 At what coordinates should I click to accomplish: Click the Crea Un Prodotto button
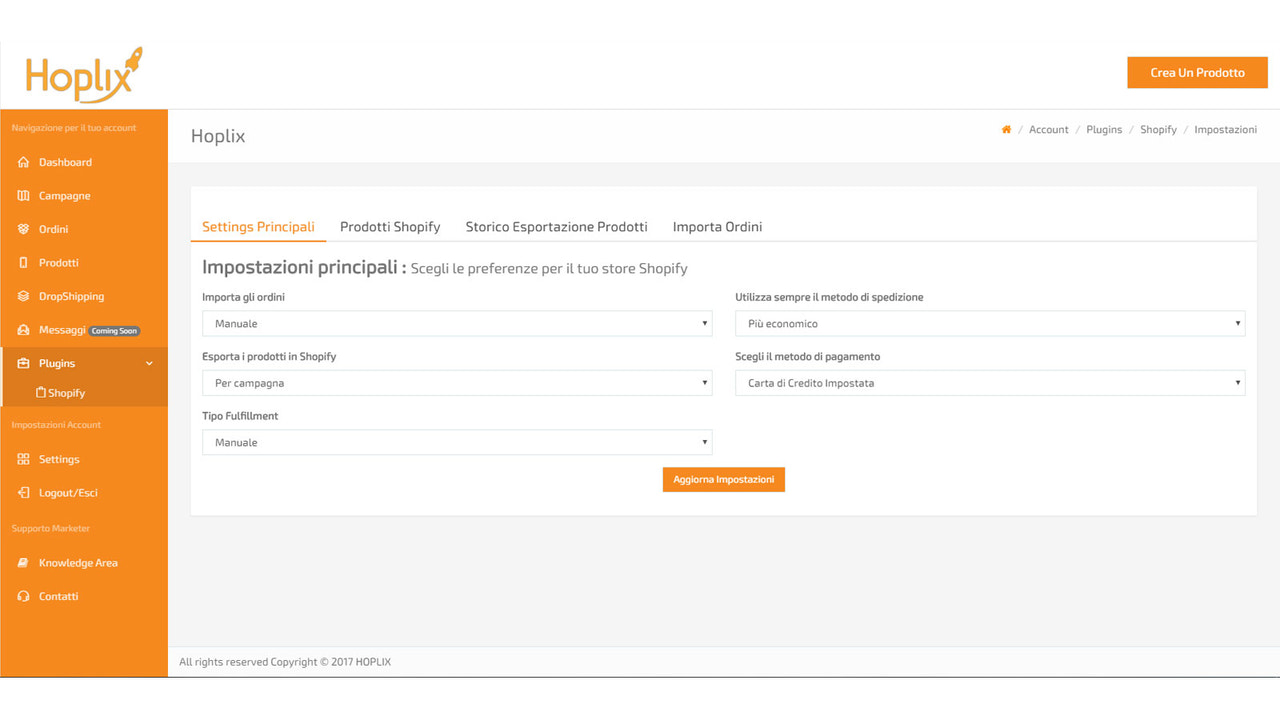pos(1197,72)
